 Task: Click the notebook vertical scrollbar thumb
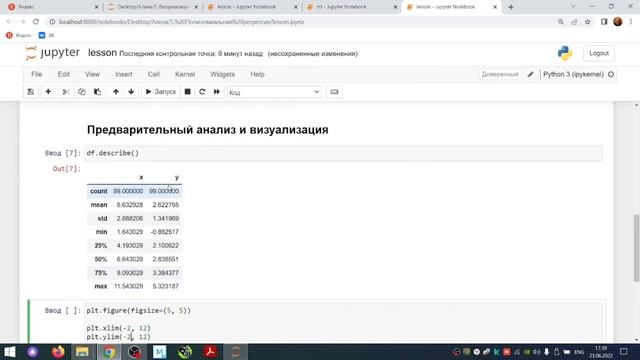(636, 248)
